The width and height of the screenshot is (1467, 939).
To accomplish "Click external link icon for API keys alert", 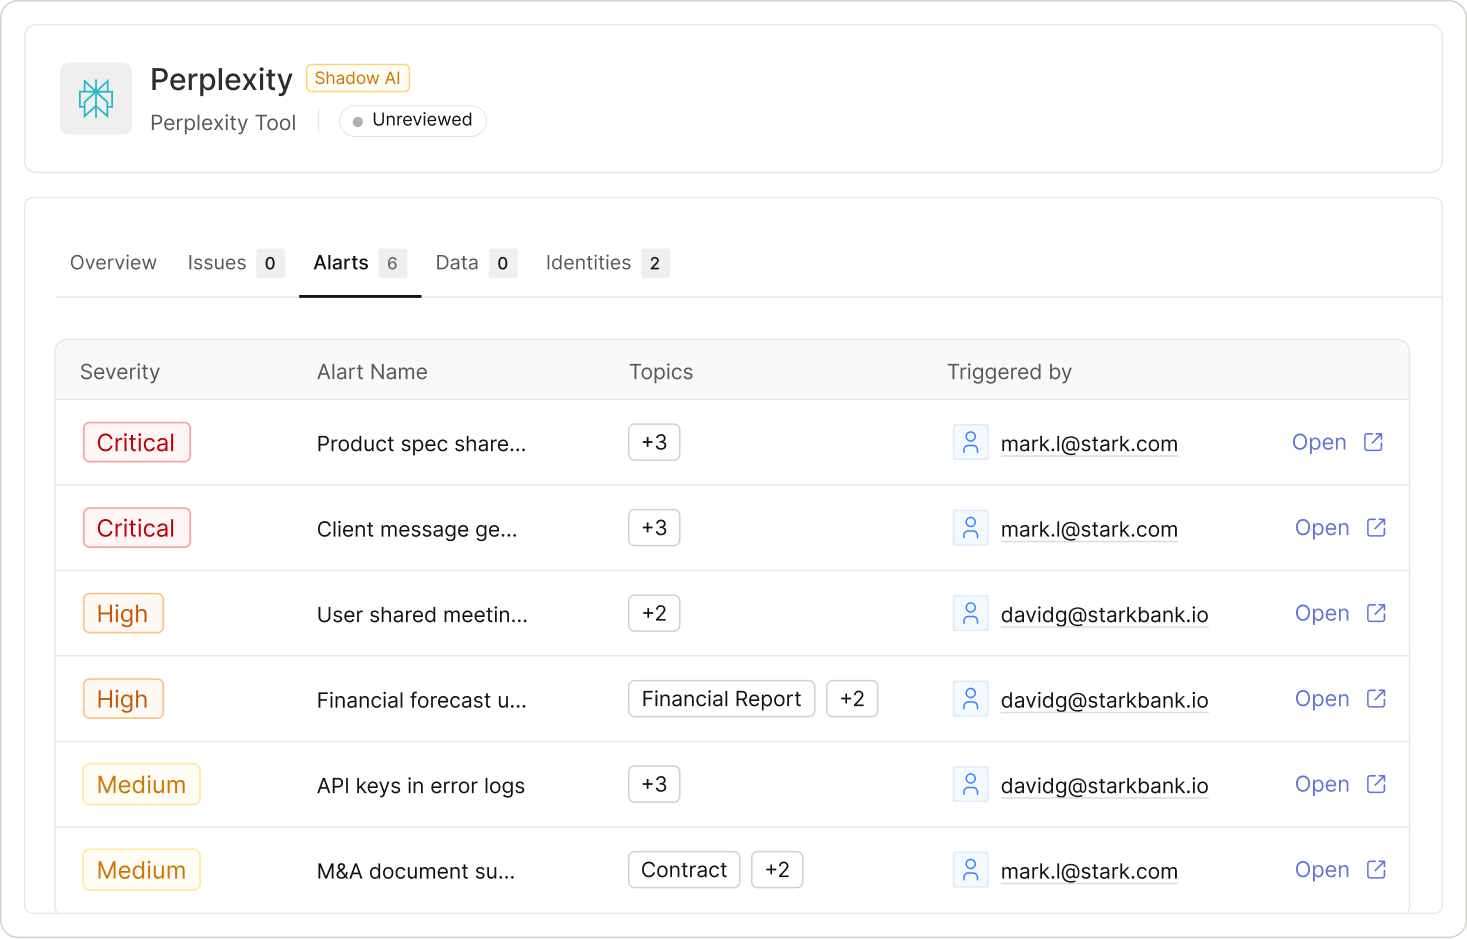I will click(x=1376, y=784).
